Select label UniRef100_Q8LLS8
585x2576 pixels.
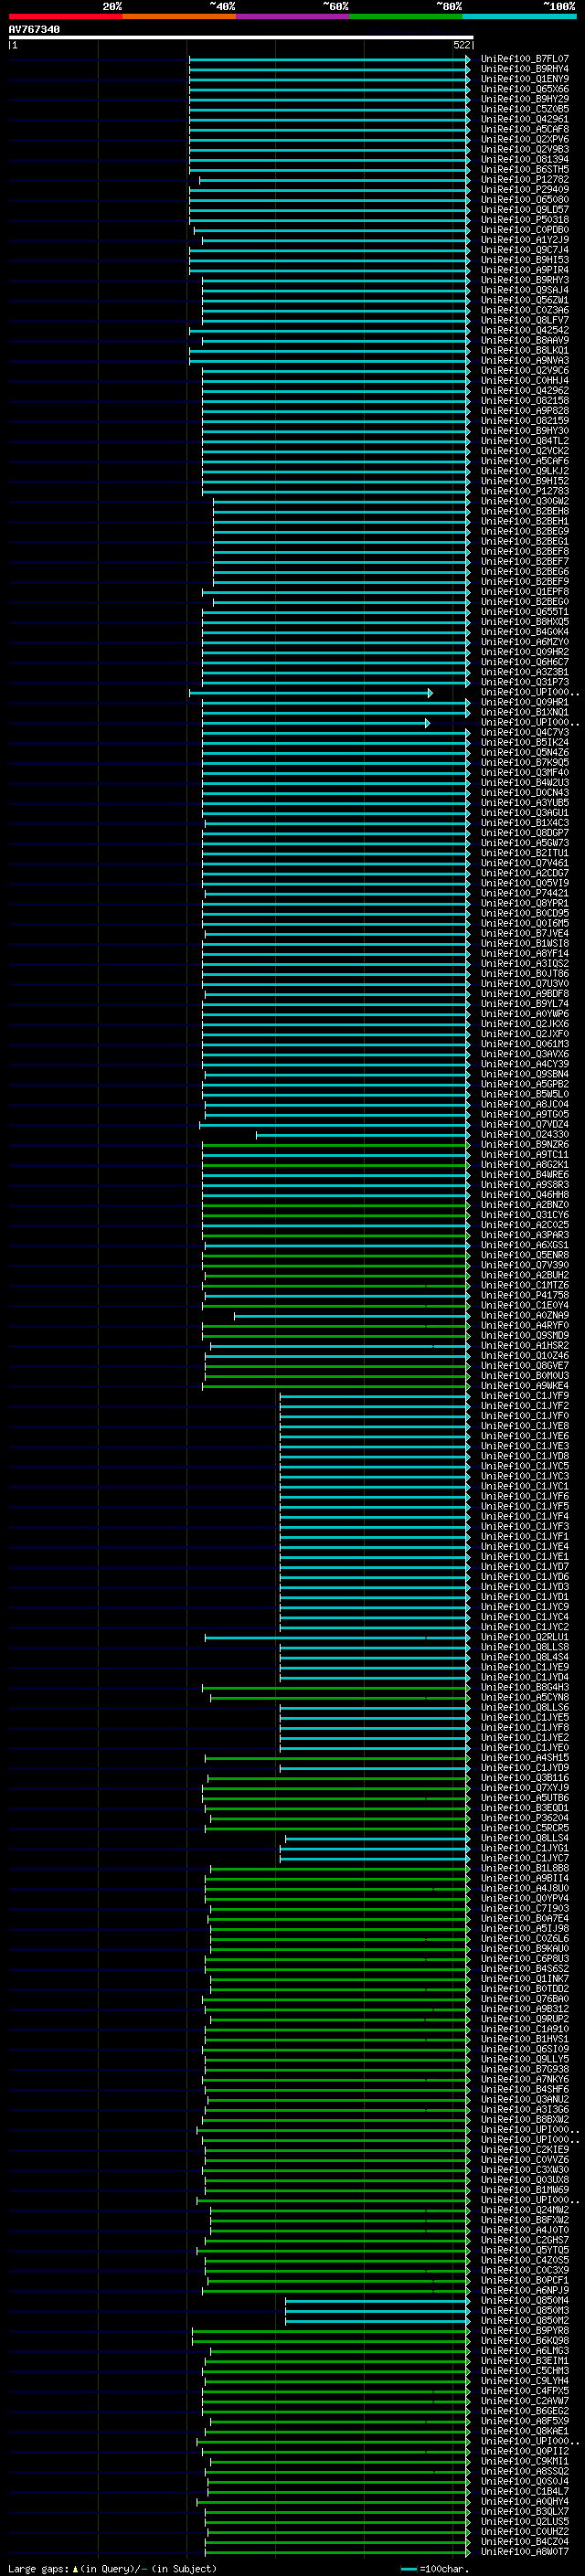524,1647
